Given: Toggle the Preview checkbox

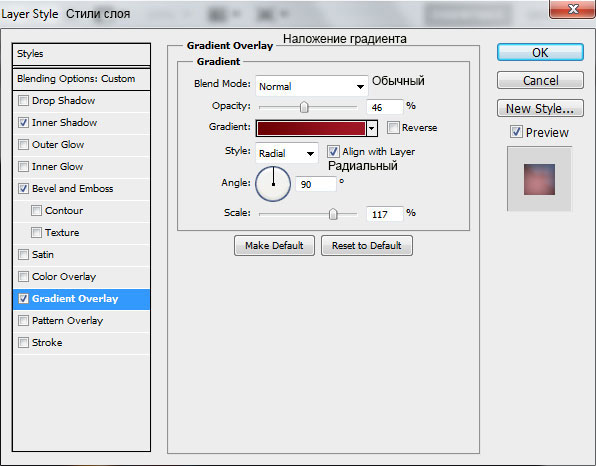Looking at the screenshot, I should tap(516, 132).
